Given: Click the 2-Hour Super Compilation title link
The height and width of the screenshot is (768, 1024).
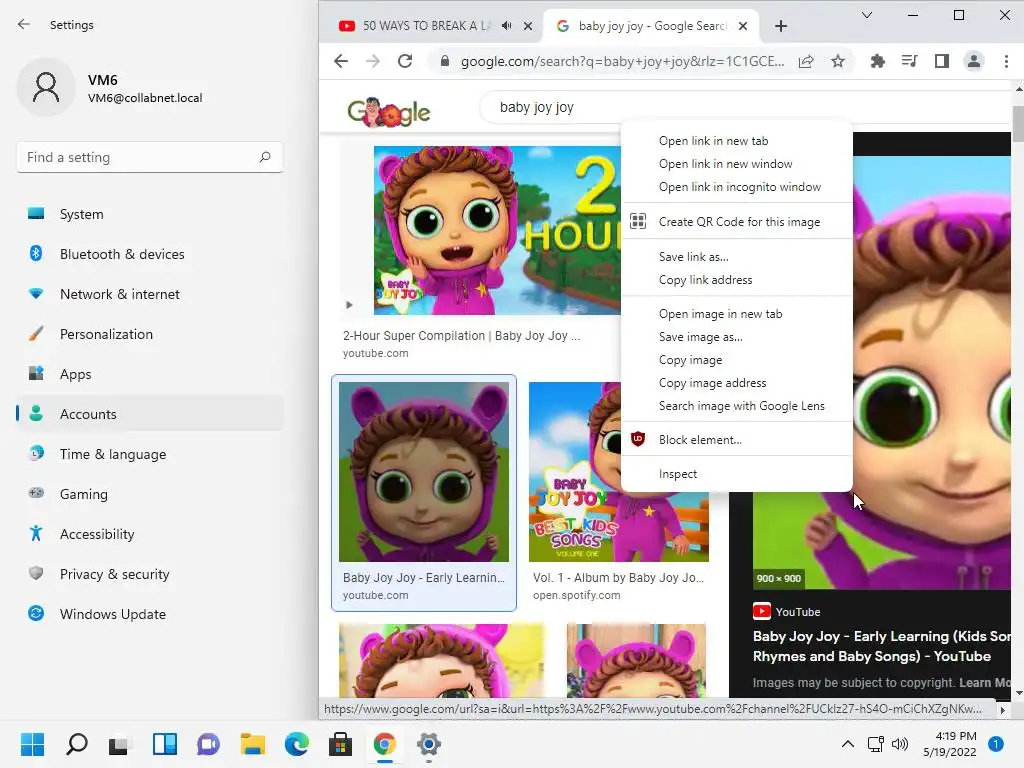Looking at the screenshot, I should coord(461,336).
